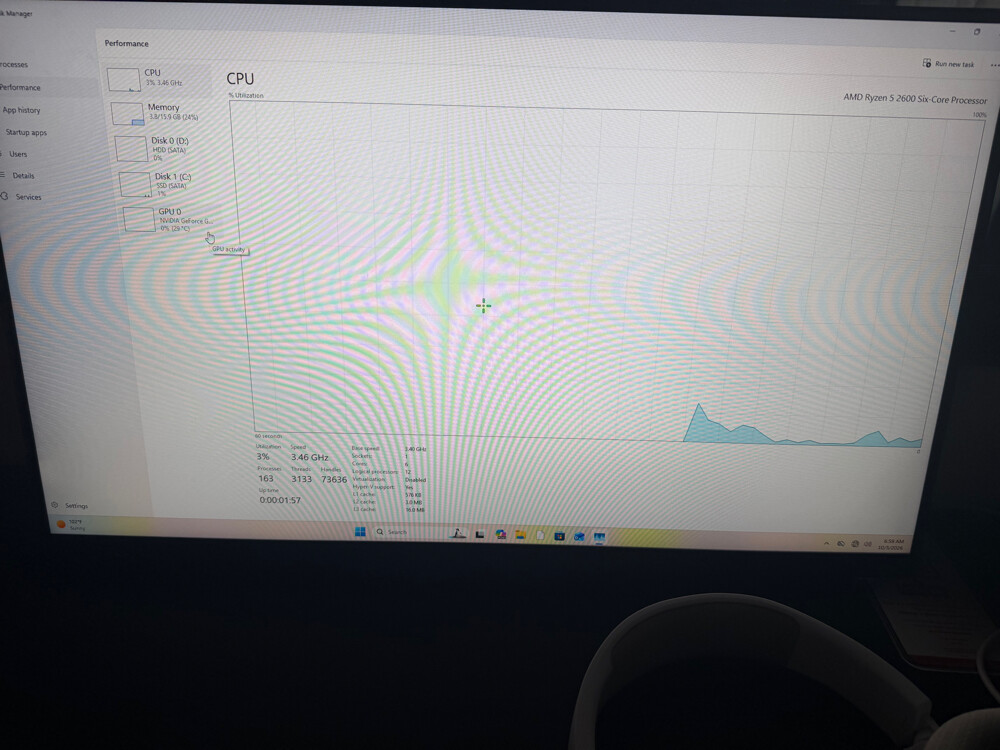Open the Services page
This screenshot has width=1000, height=750.
(28, 196)
